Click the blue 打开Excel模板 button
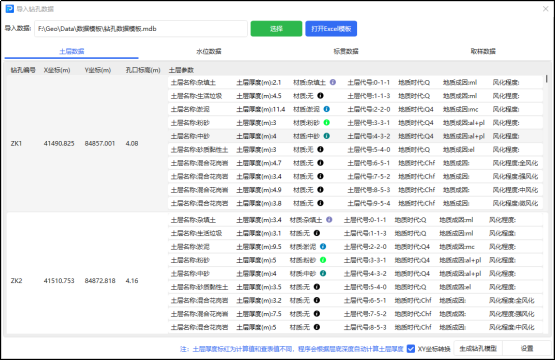Viewport: 556px width, 361px height. [x=331, y=29]
